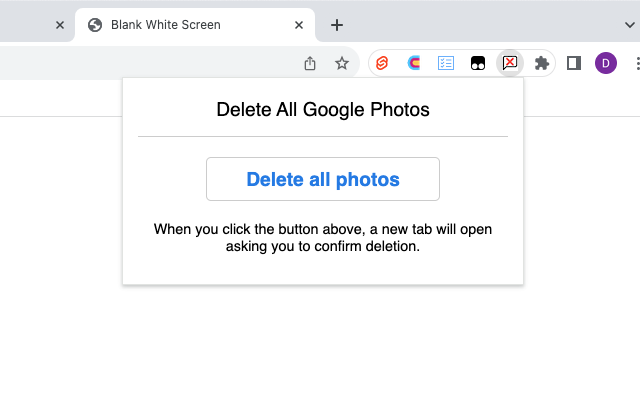Image resolution: width=640 pixels, height=400 pixels.
Task: Click the Delete All Google Photos heading
Action: [x=323, y=110]
